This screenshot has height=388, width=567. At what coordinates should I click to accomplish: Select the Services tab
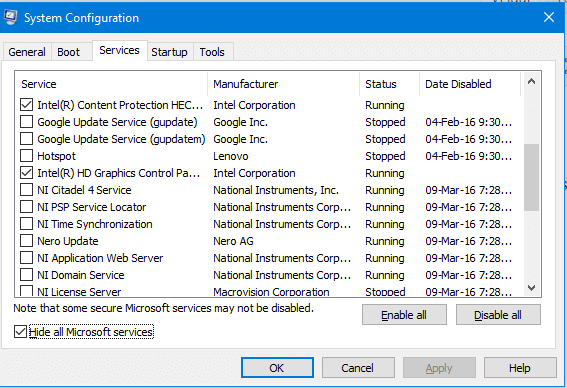click(x=119, y=50)
